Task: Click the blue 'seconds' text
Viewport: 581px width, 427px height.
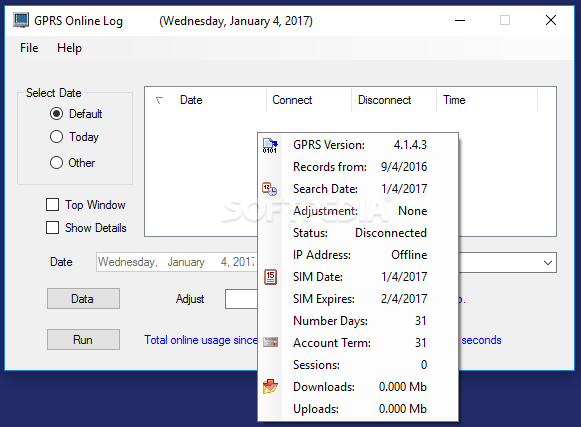Action: [481, 340]
